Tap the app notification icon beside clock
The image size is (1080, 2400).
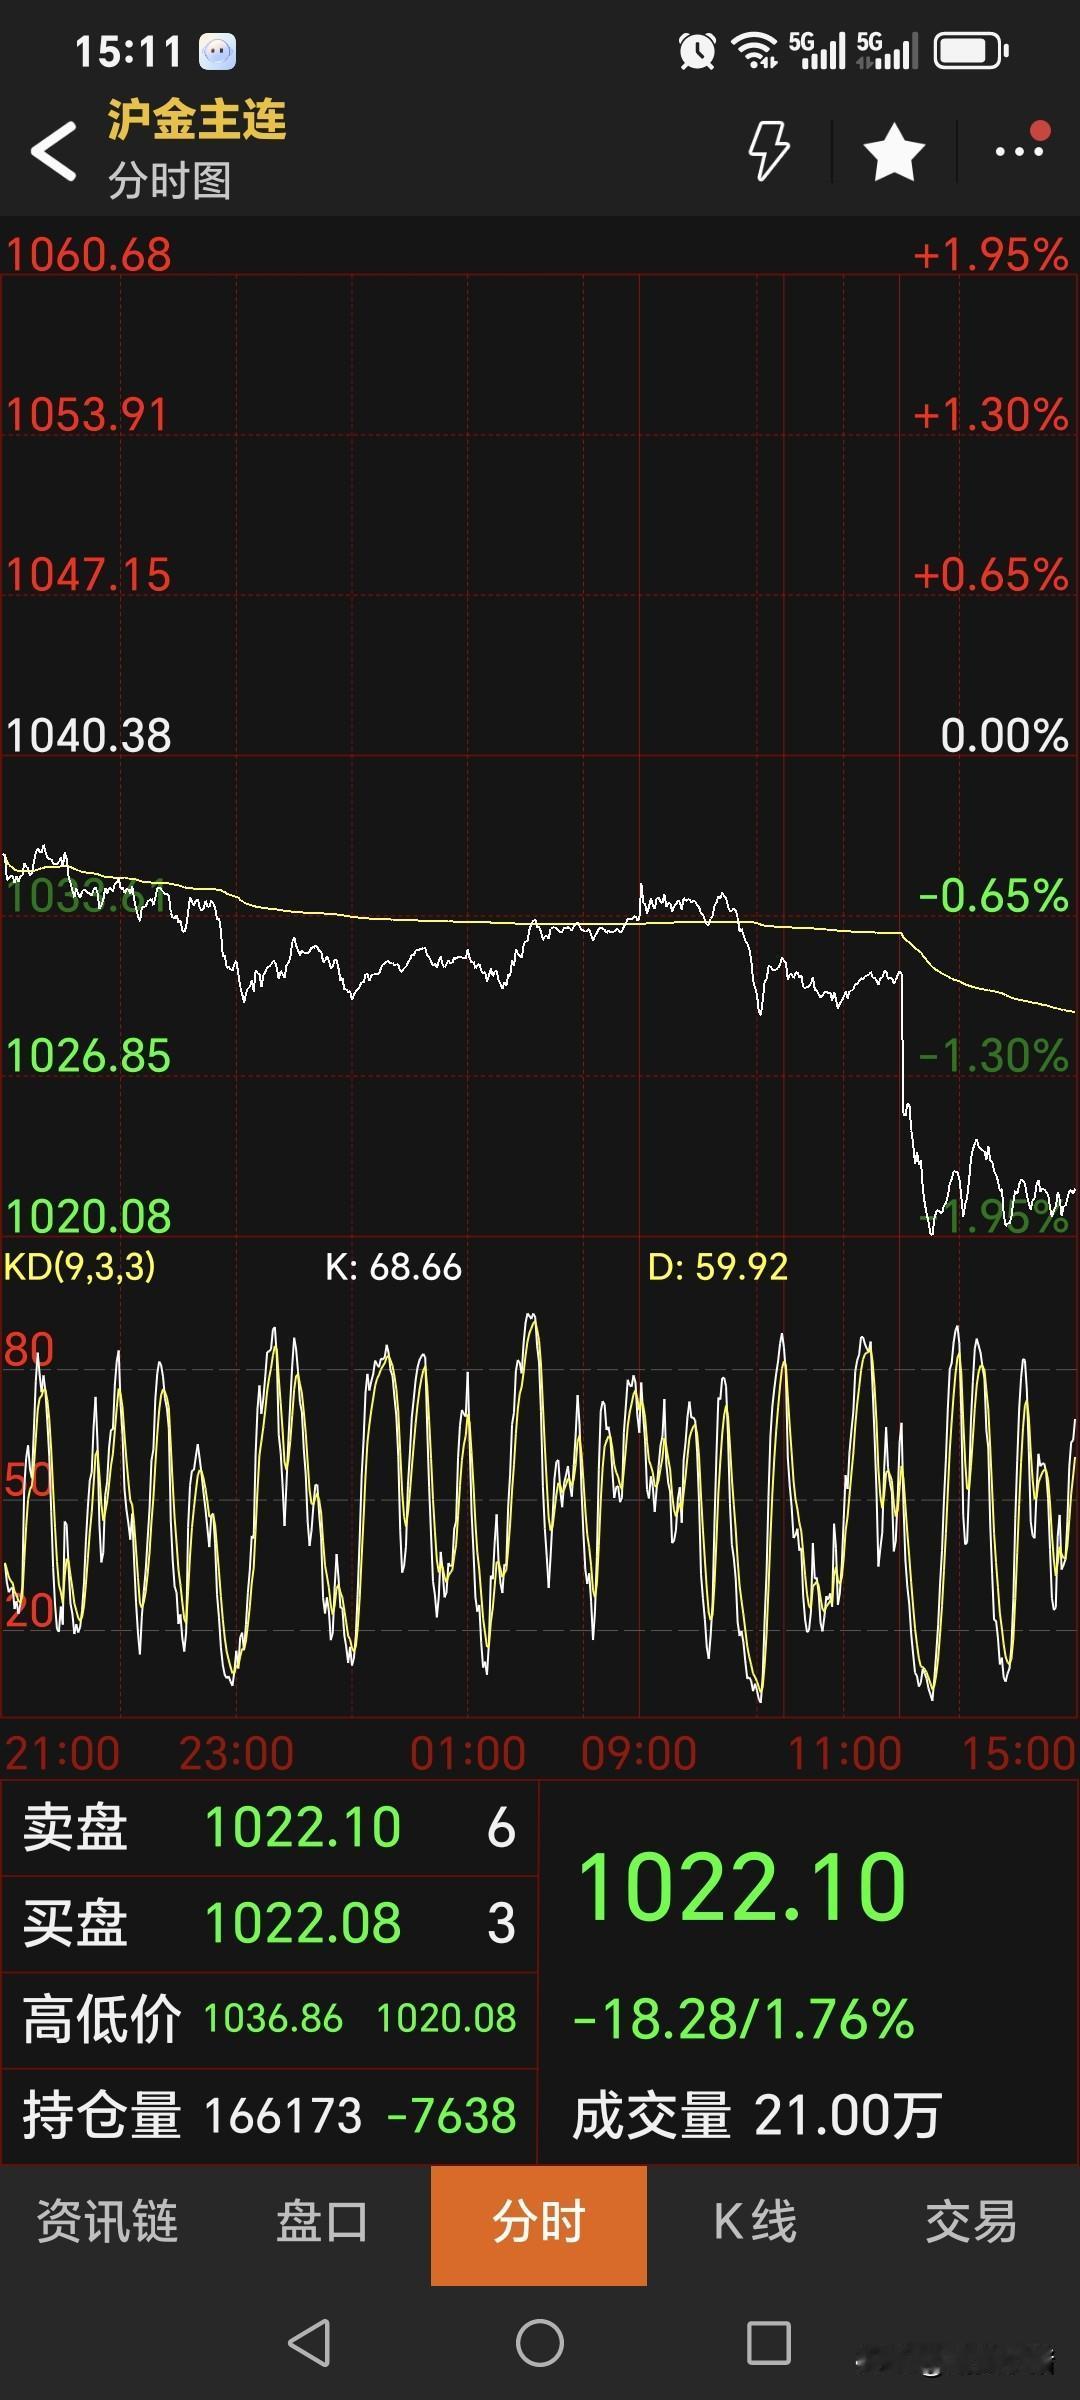tap(217, 51)
